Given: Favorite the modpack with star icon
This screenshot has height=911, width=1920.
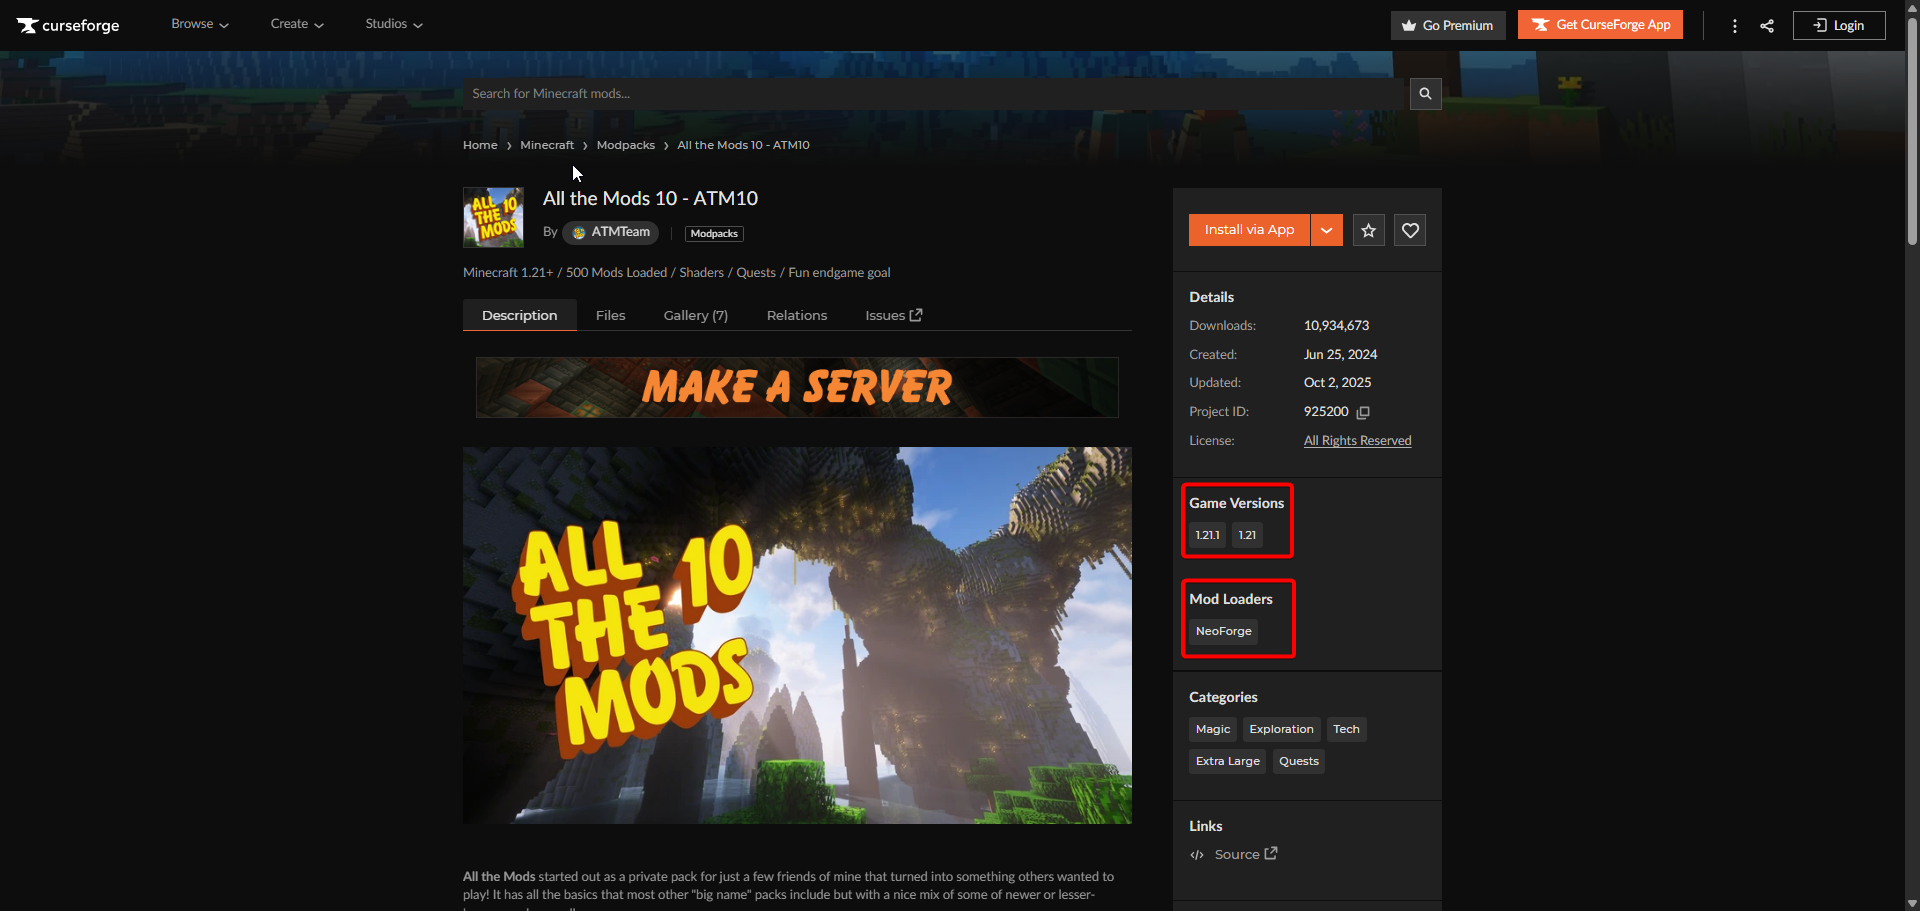Looking at the screenshot, I should click(1368, 230).
